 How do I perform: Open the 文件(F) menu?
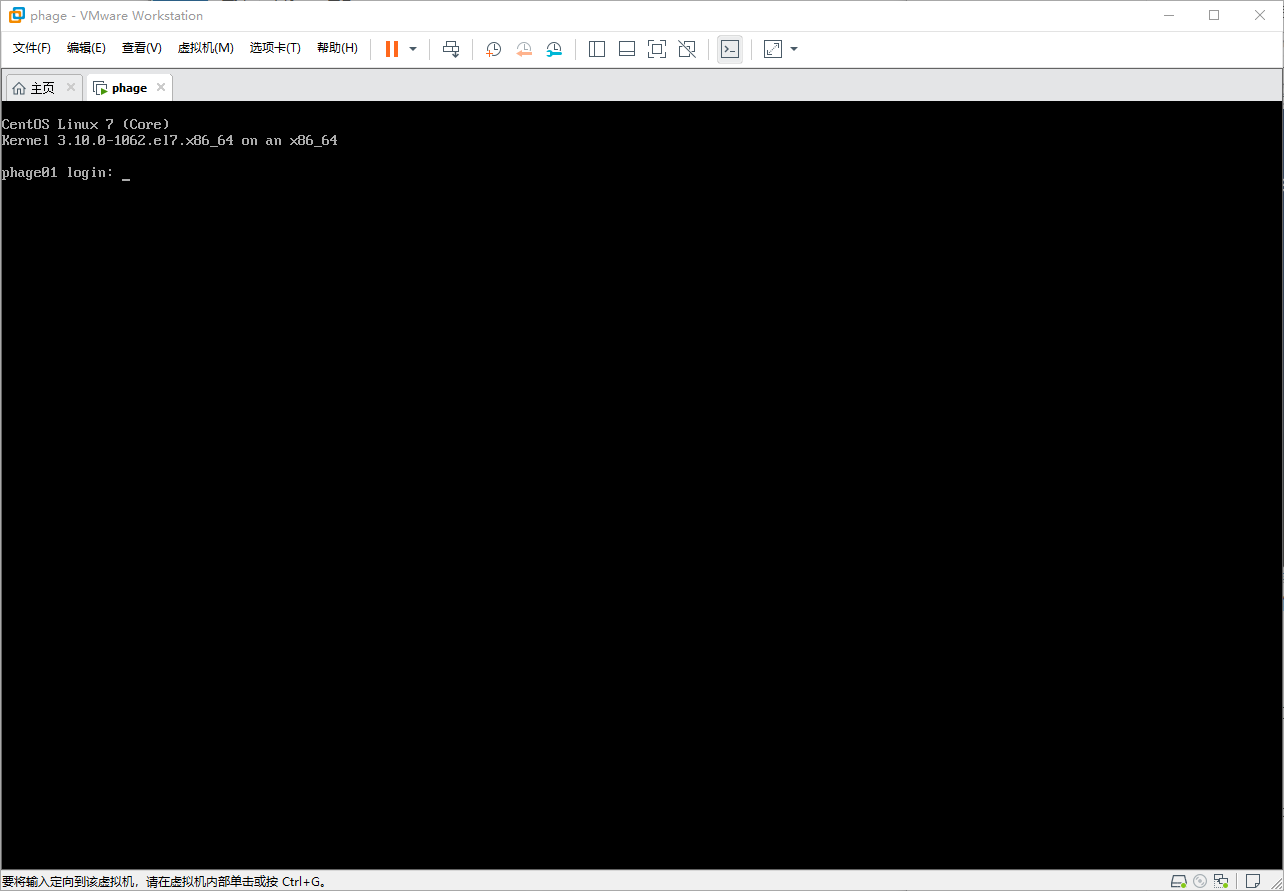[x=32, y=48]
